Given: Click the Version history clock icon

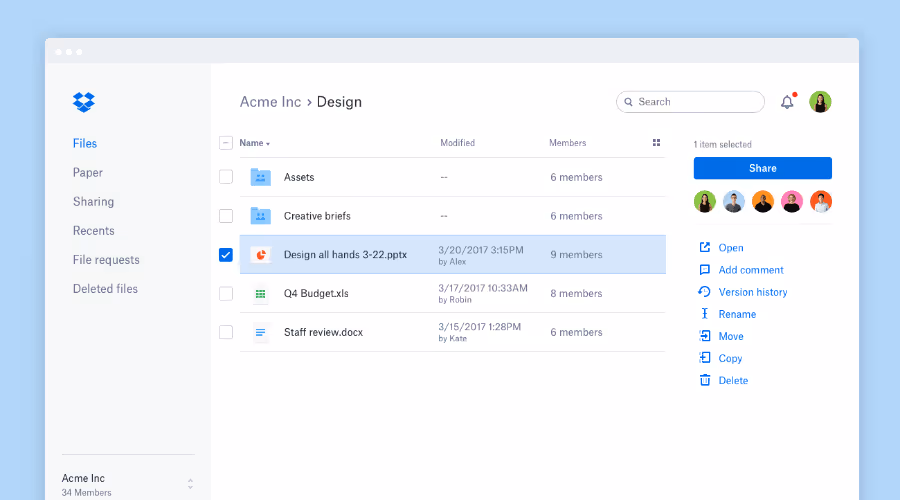Looking at the screenshot, I should coord(704,292).
